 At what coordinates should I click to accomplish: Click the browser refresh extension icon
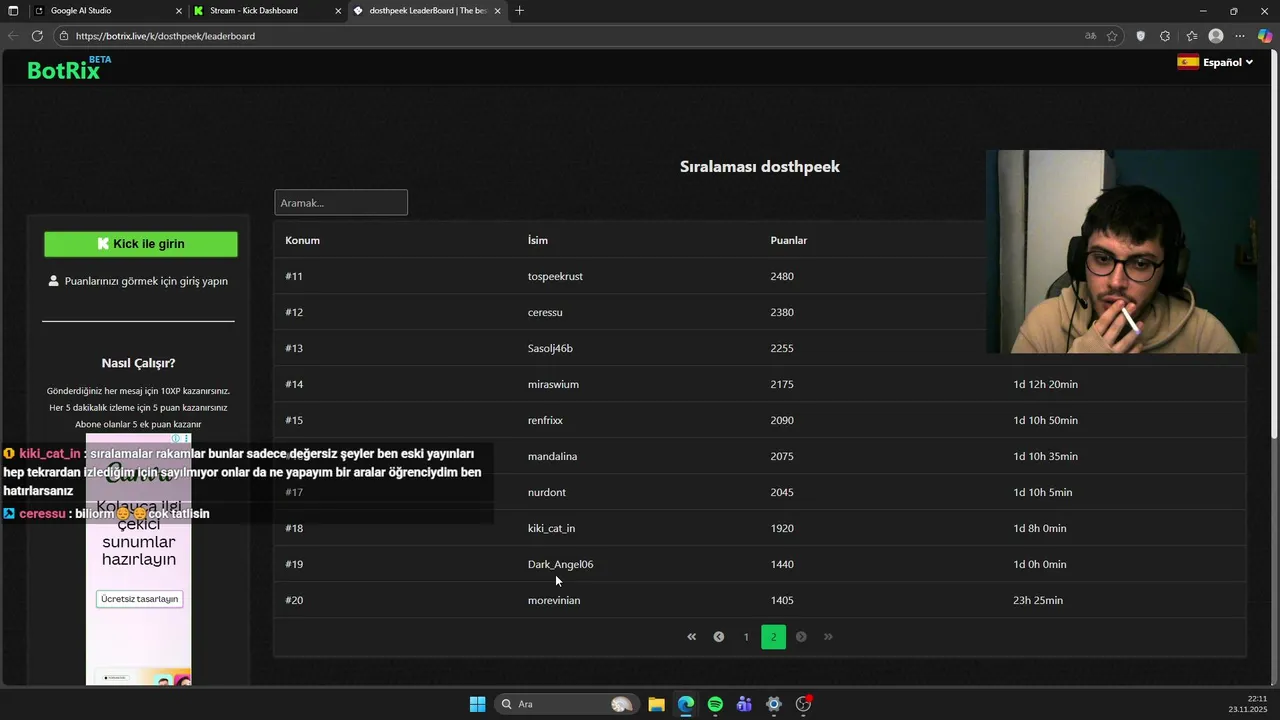[1165, 36]
